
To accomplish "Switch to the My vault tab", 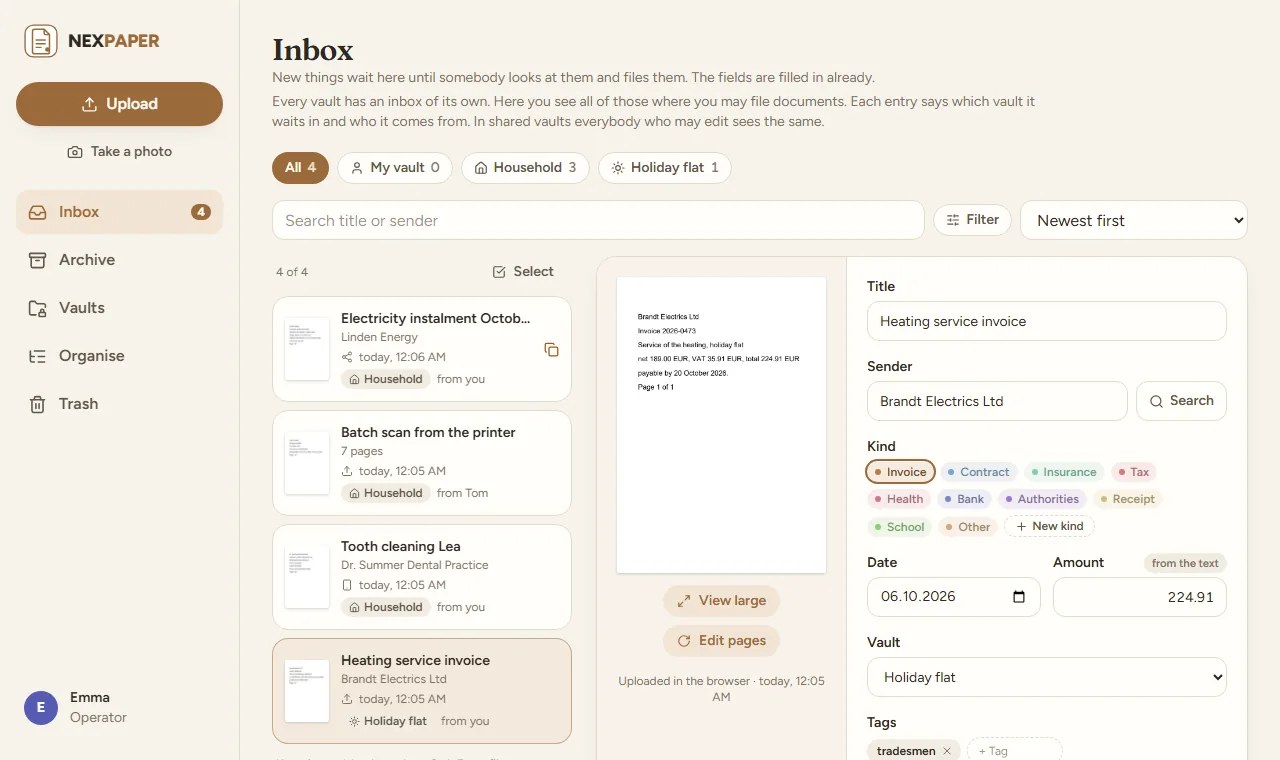I will pos(395,168).
